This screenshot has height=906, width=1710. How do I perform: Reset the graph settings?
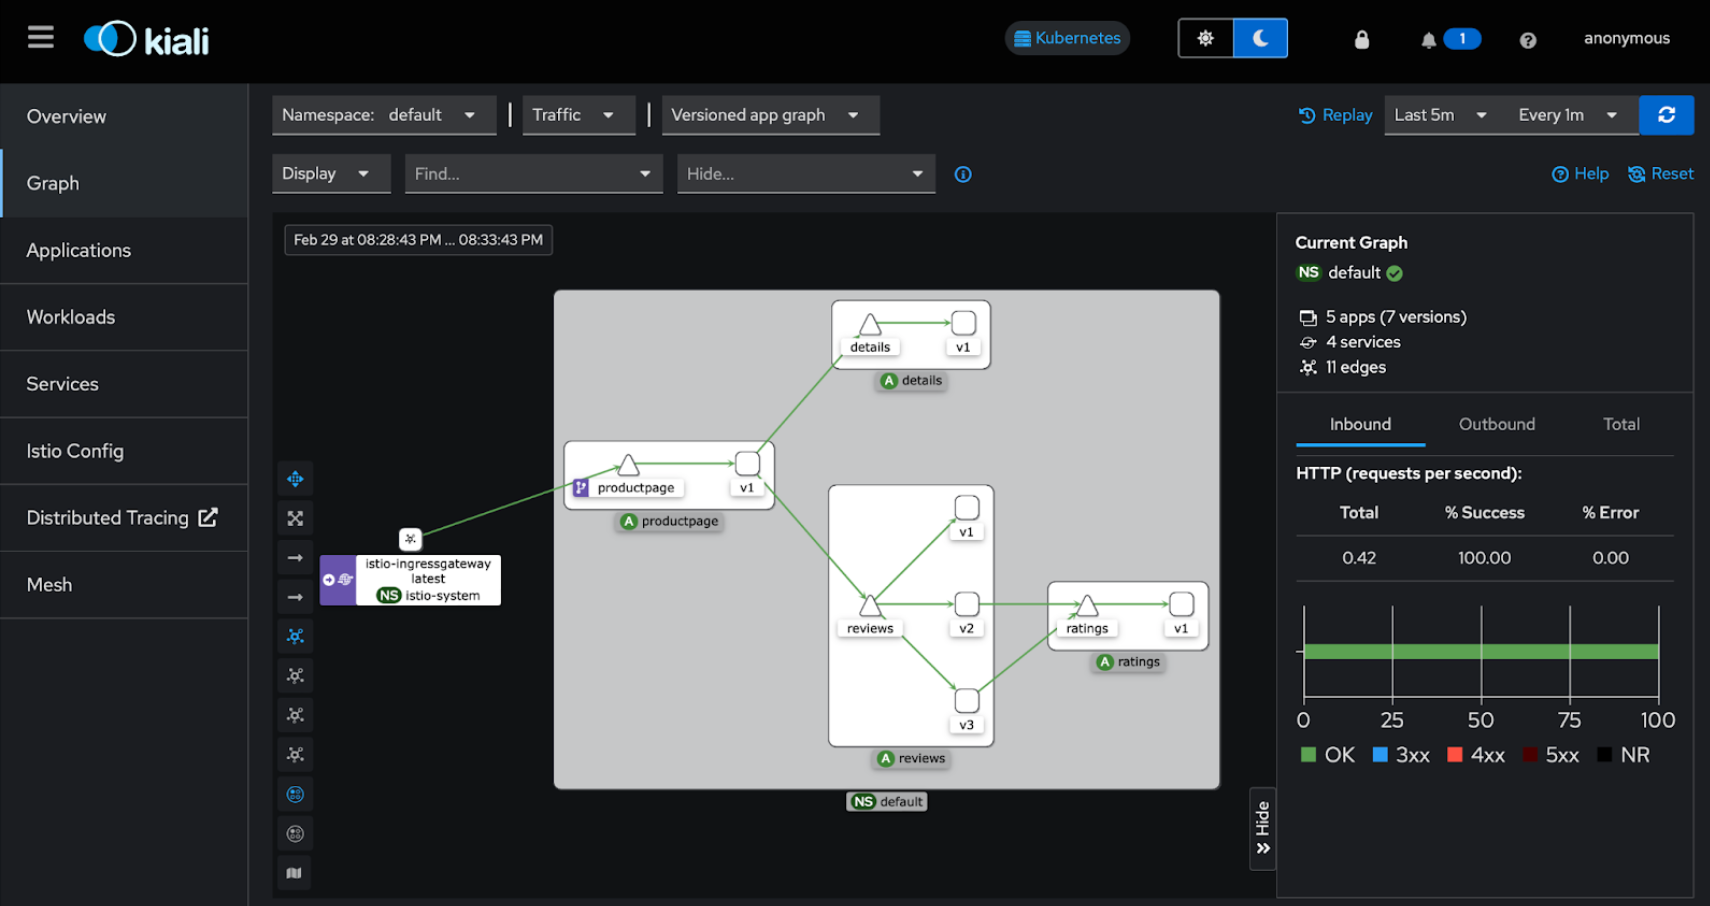coord(1661,174)
